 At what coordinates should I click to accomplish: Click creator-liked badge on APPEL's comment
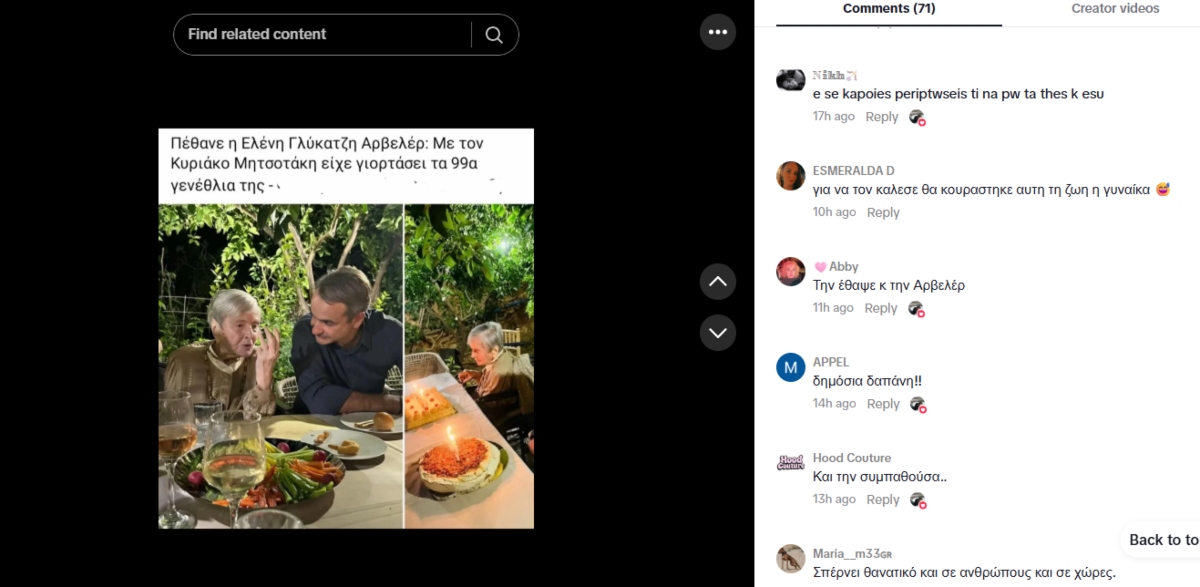[918, 405]
